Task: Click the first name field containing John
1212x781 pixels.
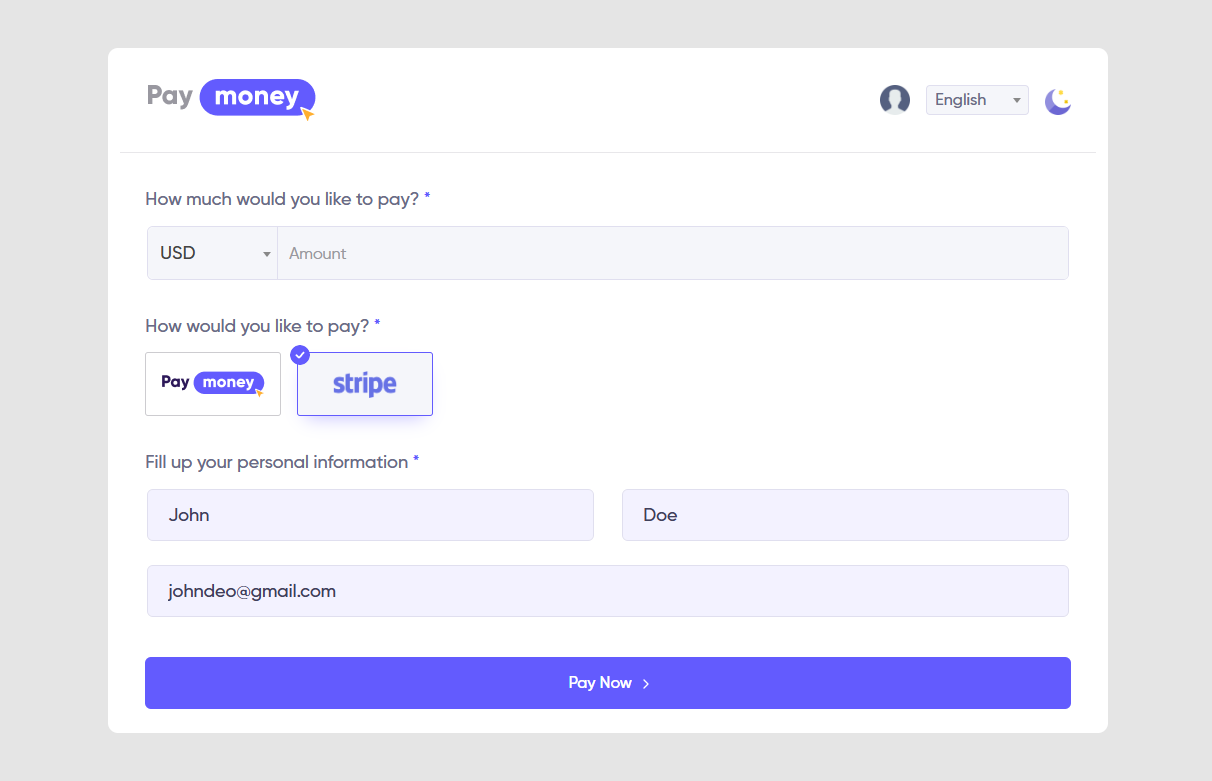Action: click(370, 515)
